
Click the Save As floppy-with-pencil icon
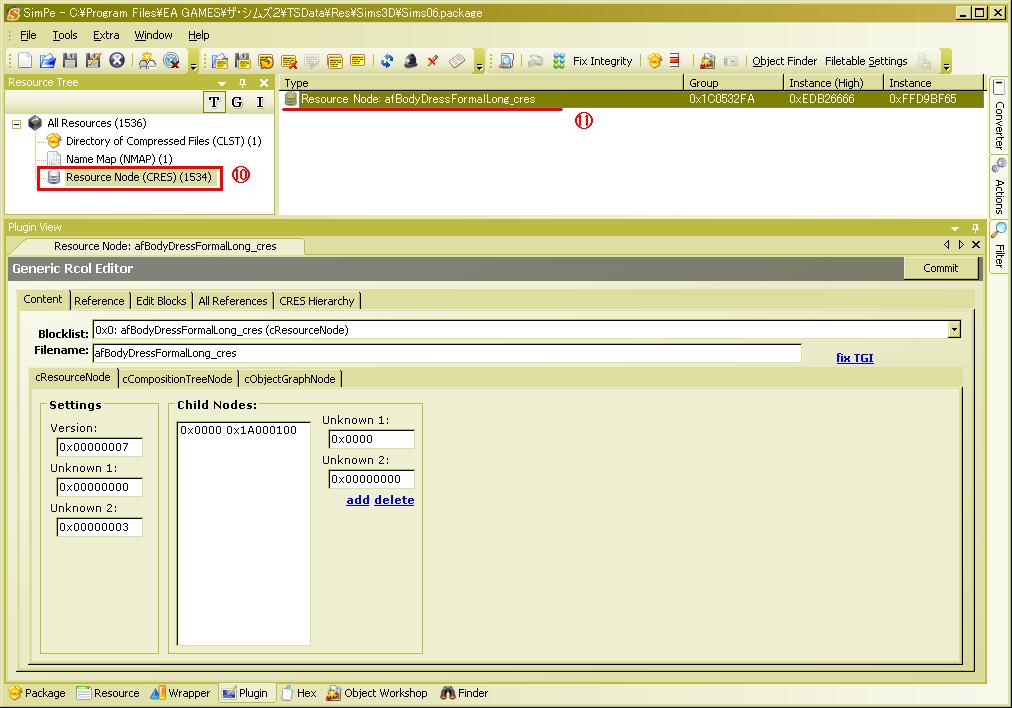(93, 61)
